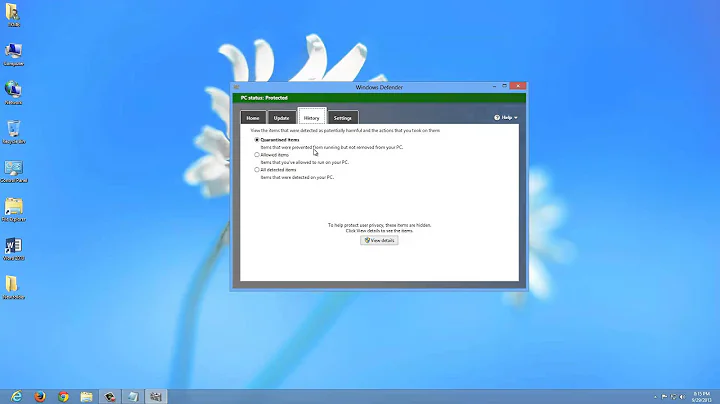720x404 pixels.
Task: Click the volume speaker tray icon
Action: 682,397
